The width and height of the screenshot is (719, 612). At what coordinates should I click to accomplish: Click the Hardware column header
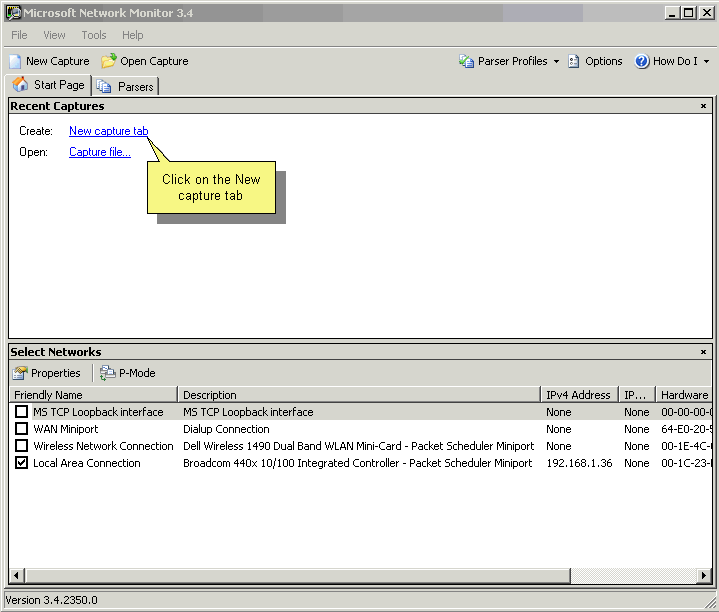tap(684, 395)
